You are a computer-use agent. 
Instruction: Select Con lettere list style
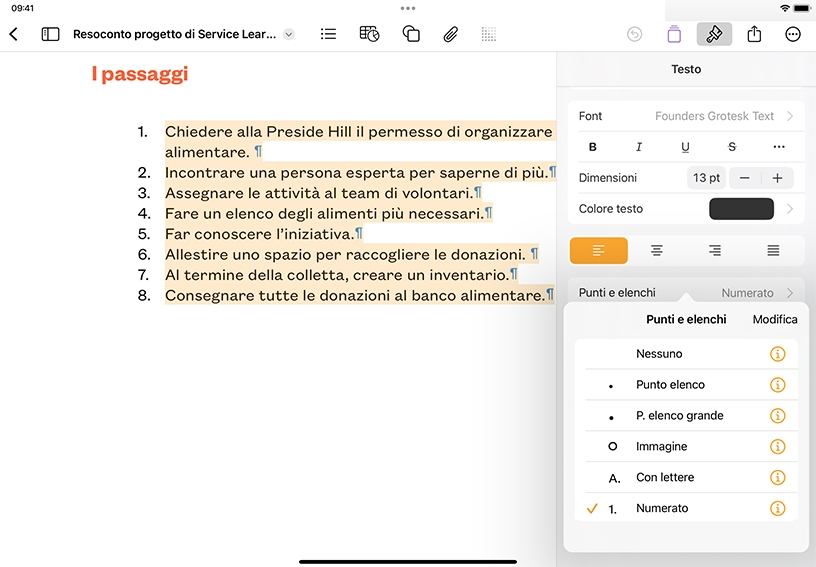point(686,478)
